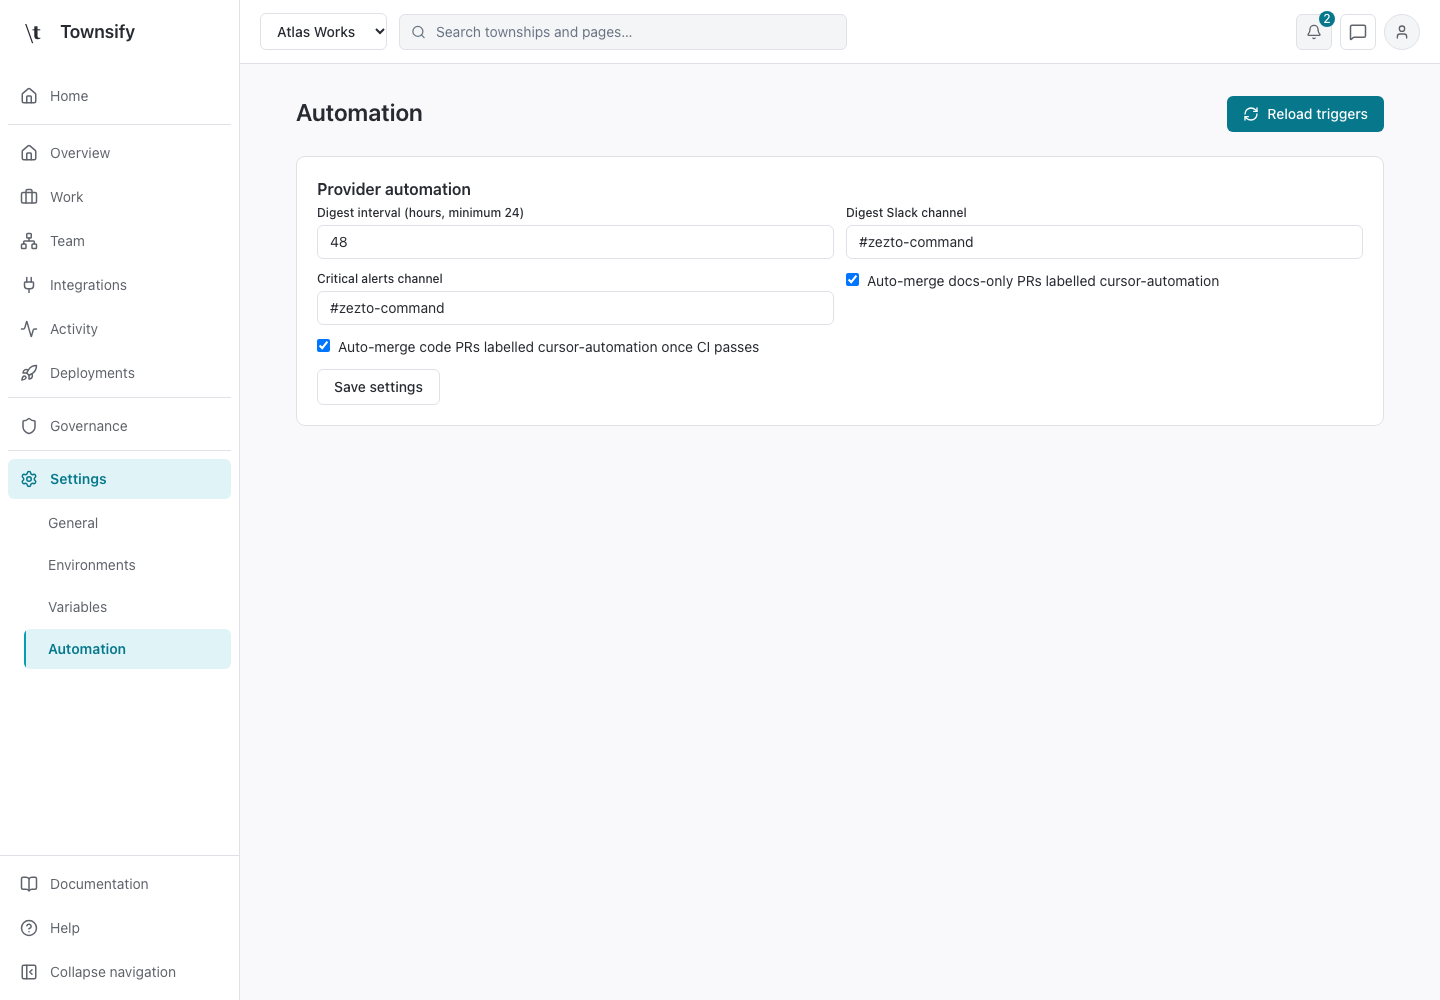This screenshot has width=1440, height=1000.
Task: Uncheck auto-merge code PRs once CI passes
Action: click(324, 346)
